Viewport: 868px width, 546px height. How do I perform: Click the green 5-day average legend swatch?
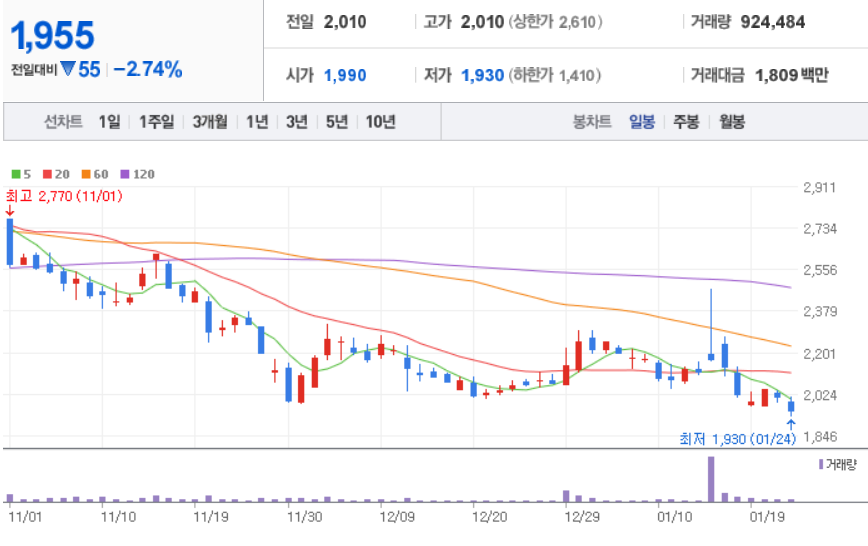click(x=16, y=174)
